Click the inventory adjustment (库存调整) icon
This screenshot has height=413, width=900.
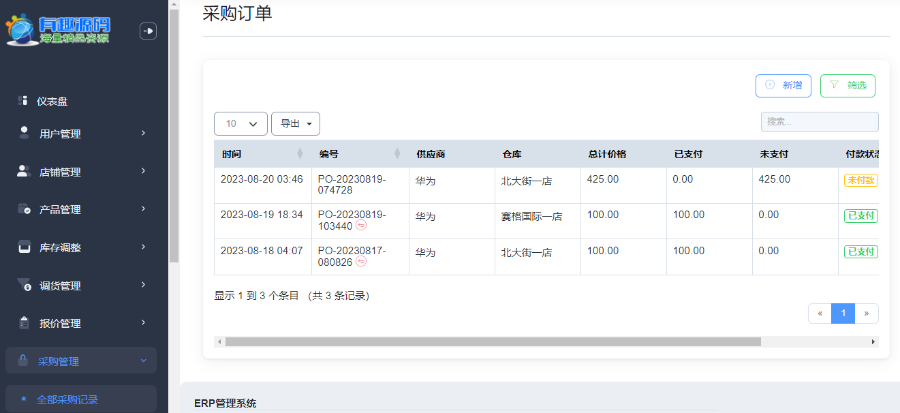pyautogui.click(x=23, y=247)
